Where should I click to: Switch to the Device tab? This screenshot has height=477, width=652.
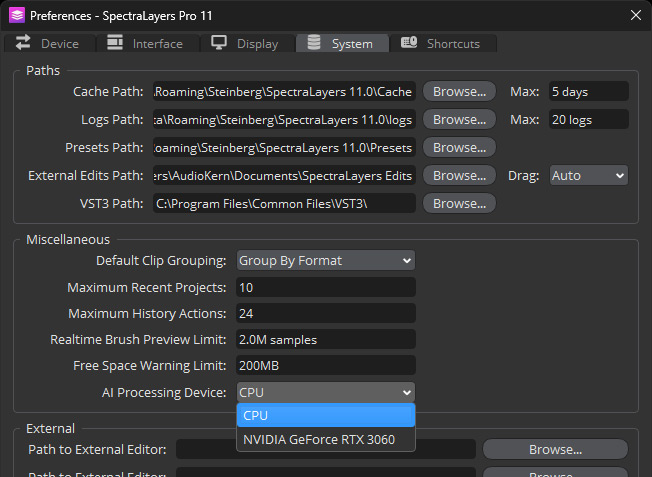[x=47, y=43]
